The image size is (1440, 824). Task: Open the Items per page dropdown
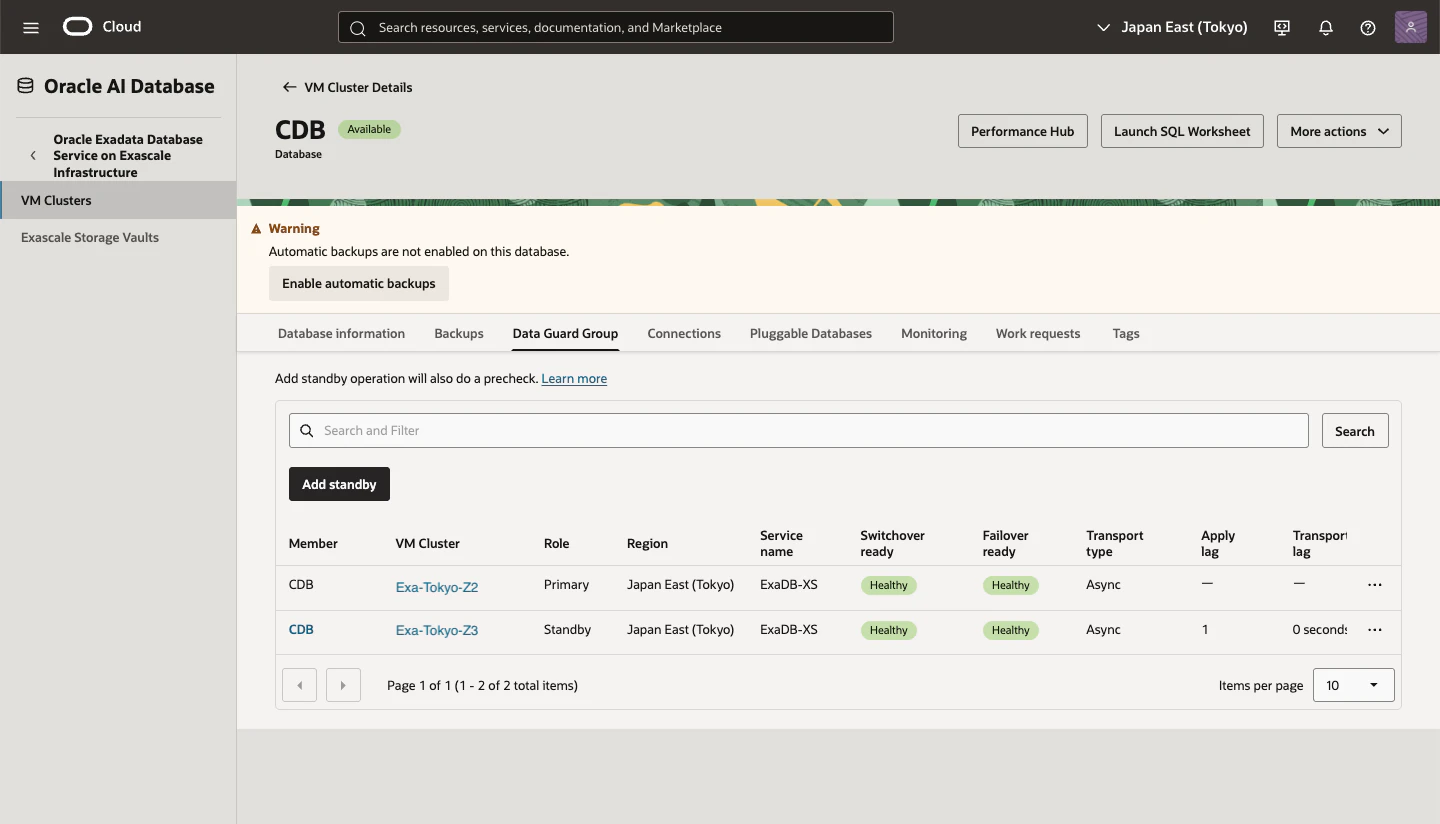1353,685
